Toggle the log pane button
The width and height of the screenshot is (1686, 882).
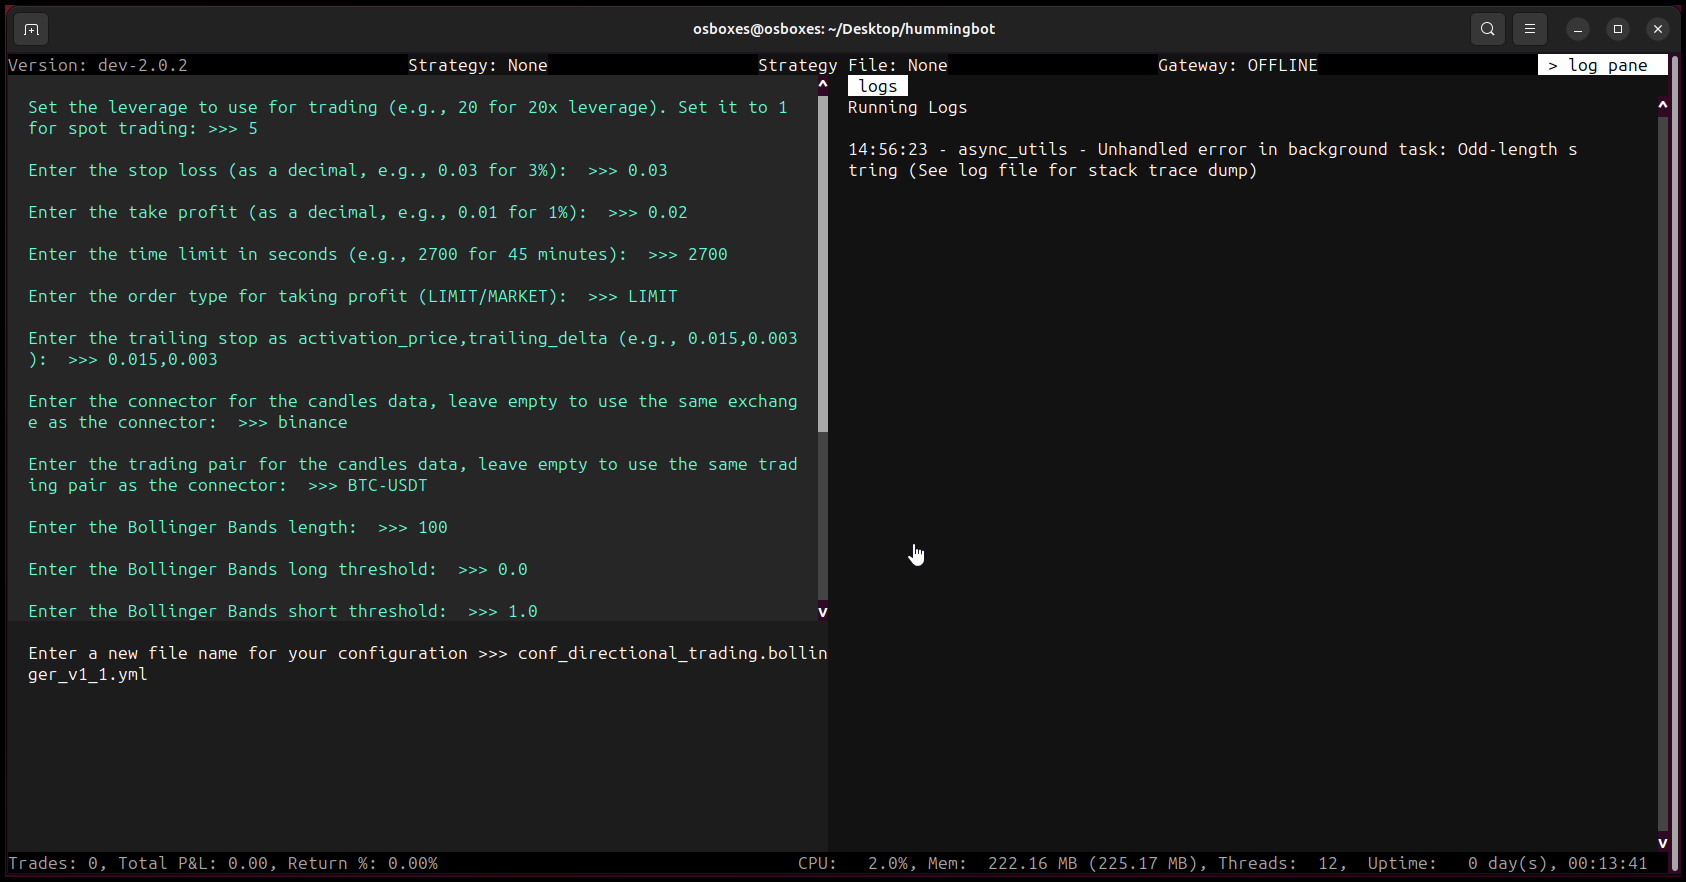click(1602, 65)
